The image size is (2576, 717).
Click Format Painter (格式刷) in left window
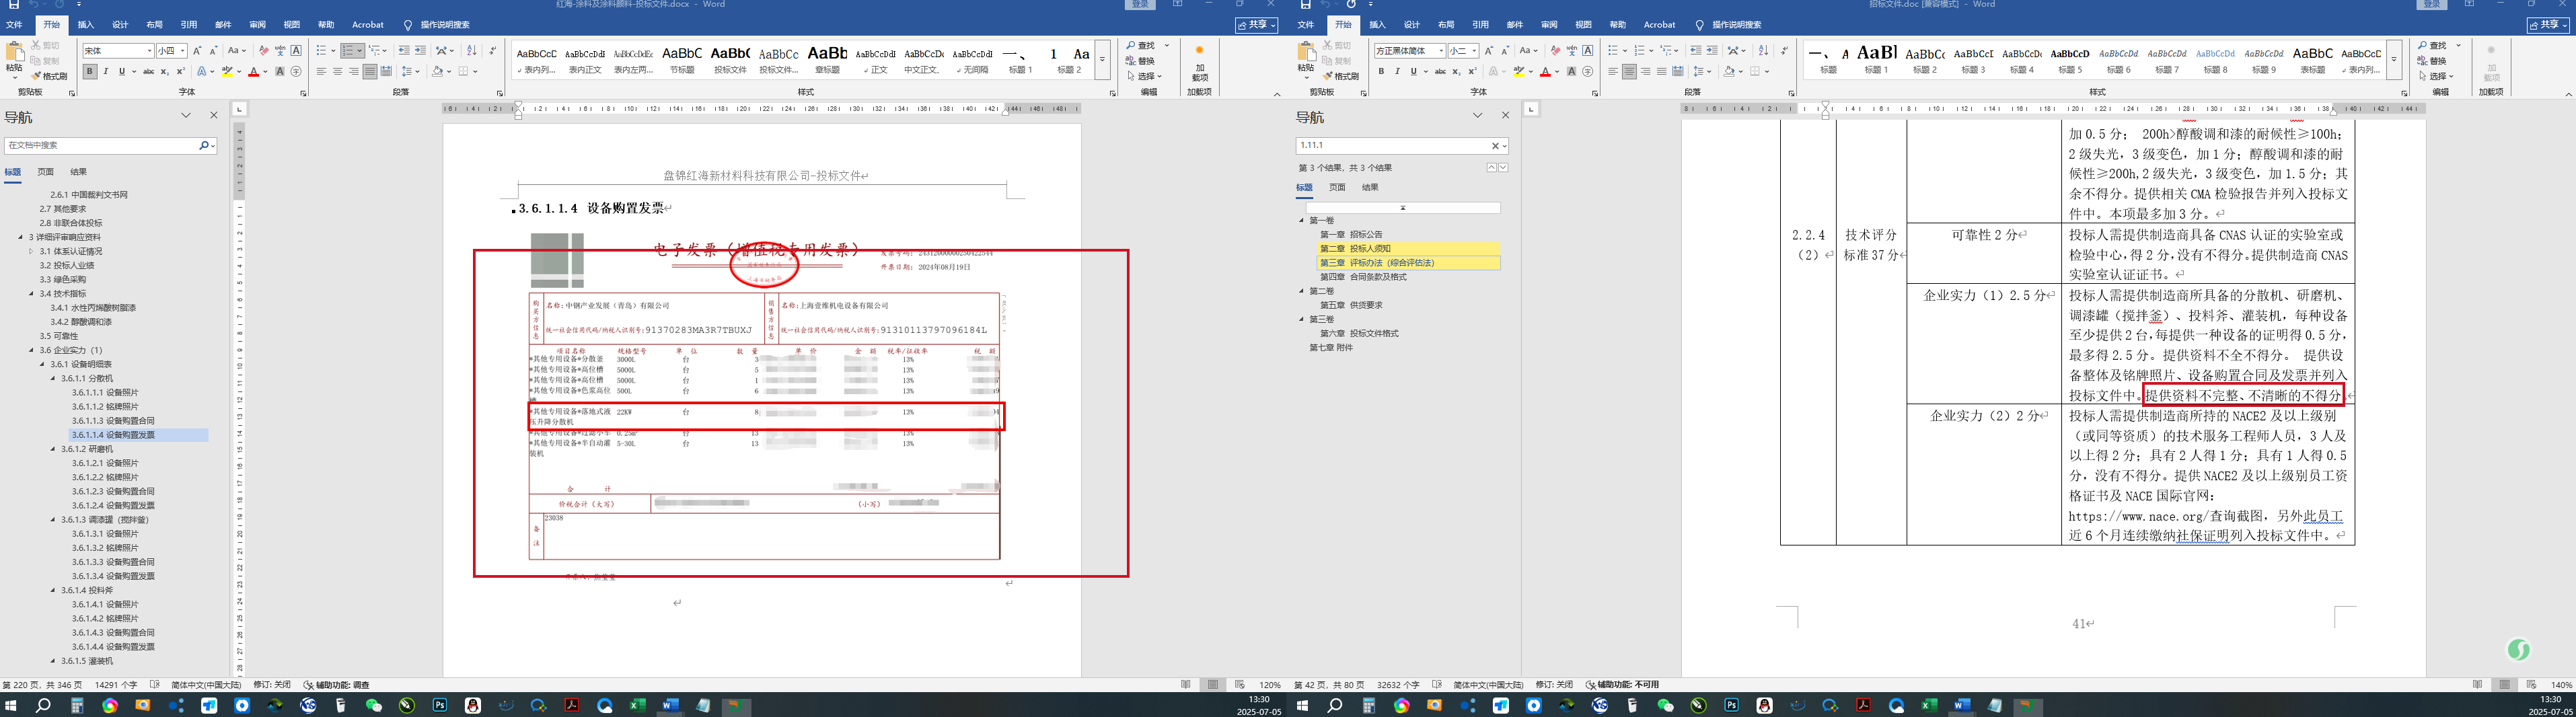pyautogui.click(x=49, y=76)
